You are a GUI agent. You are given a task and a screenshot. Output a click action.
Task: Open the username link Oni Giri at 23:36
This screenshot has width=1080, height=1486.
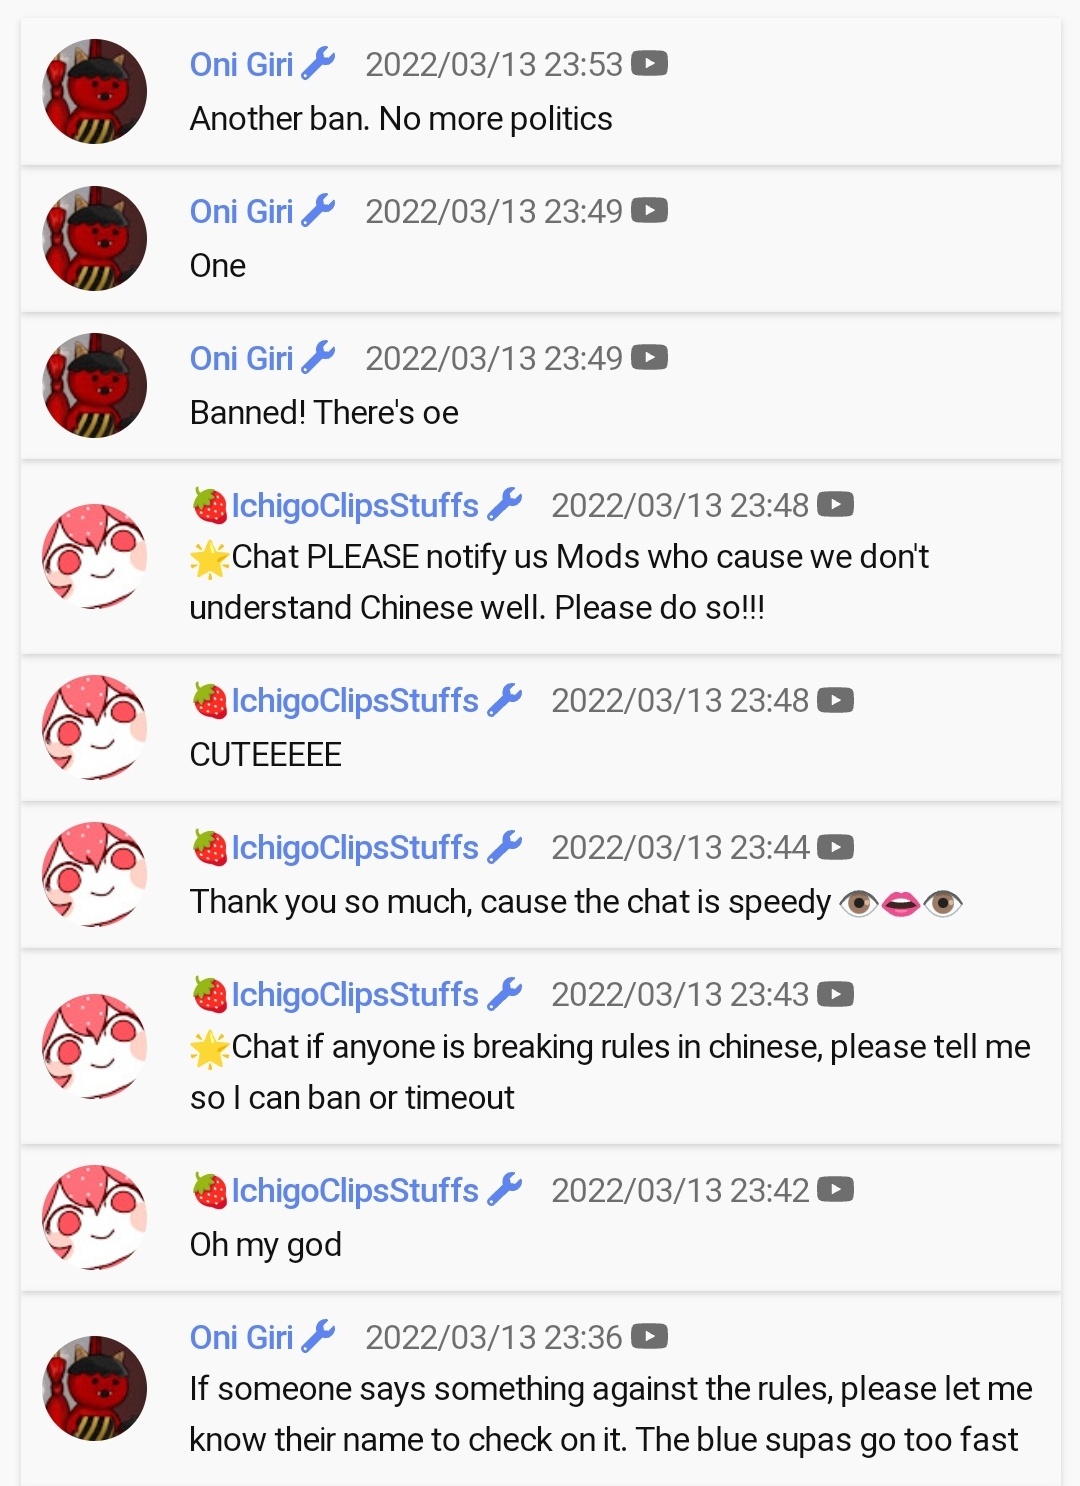(241, 1337)
